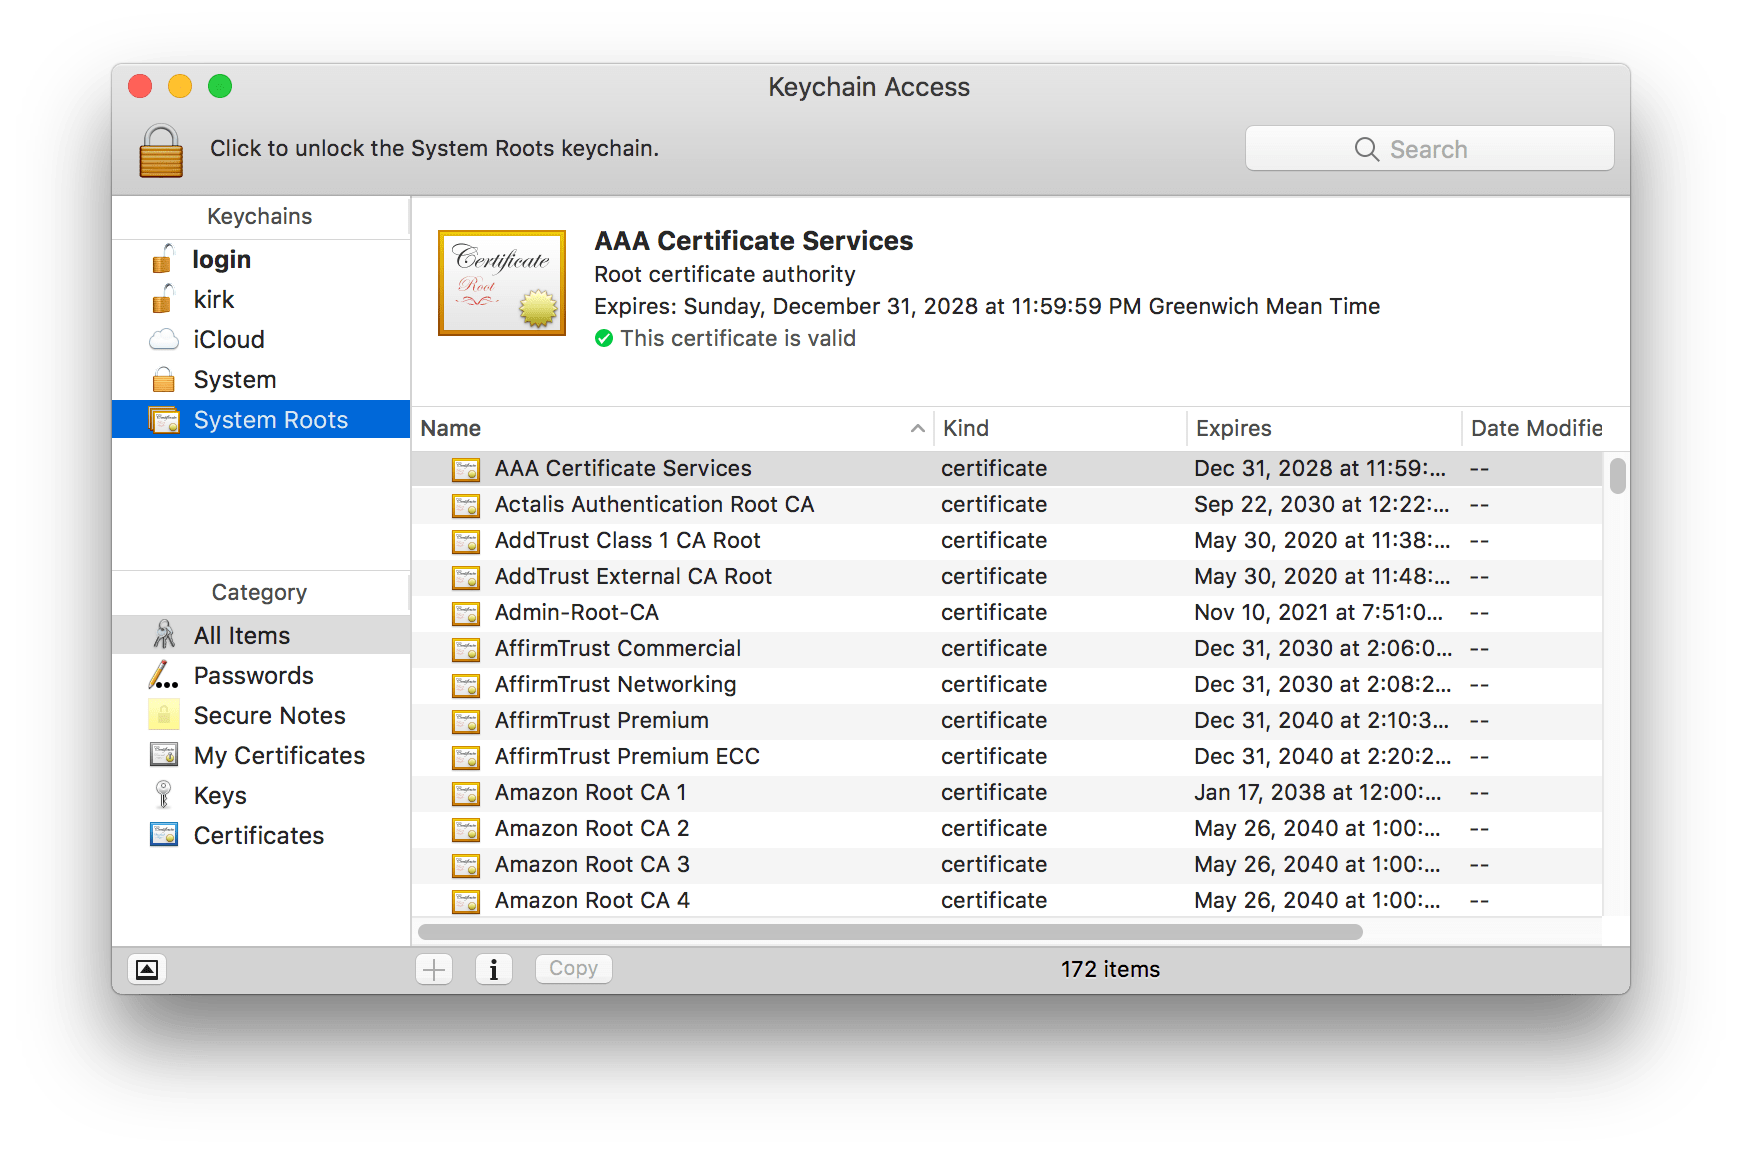1742x1154 pixels.
Task: Click the AffirmTrust Premium certificate icon
Action: (x=466, y=721)
